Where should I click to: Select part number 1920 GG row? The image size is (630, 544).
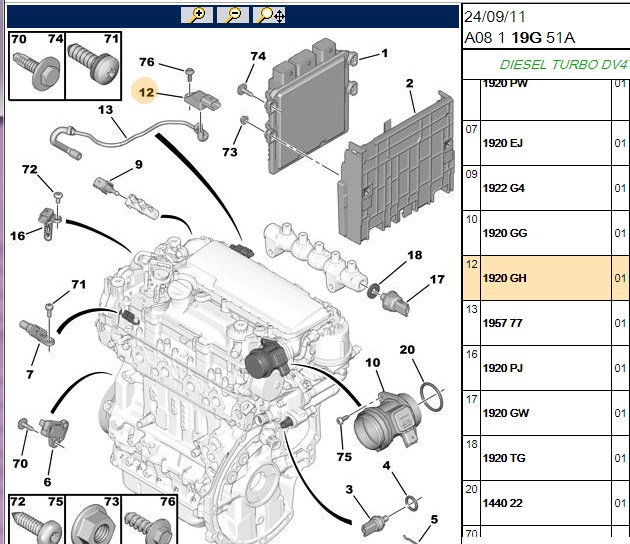point(546,233)
